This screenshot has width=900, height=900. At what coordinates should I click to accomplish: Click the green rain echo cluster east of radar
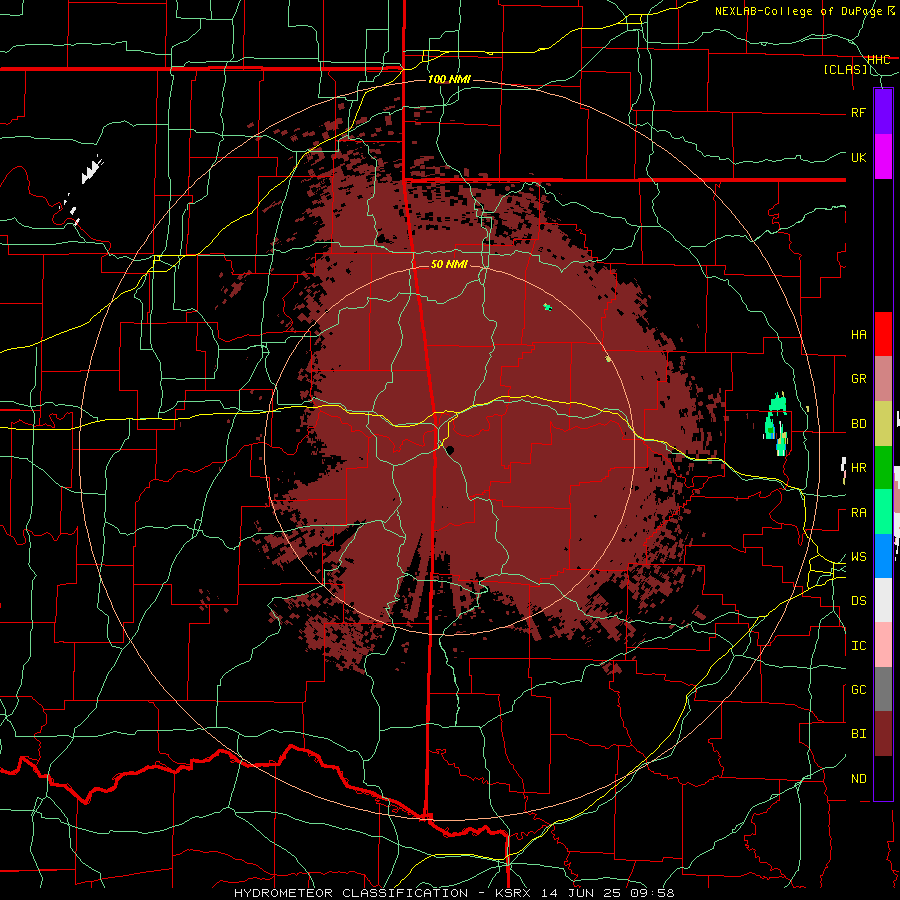pyautogui.click(x=777, y=424)
